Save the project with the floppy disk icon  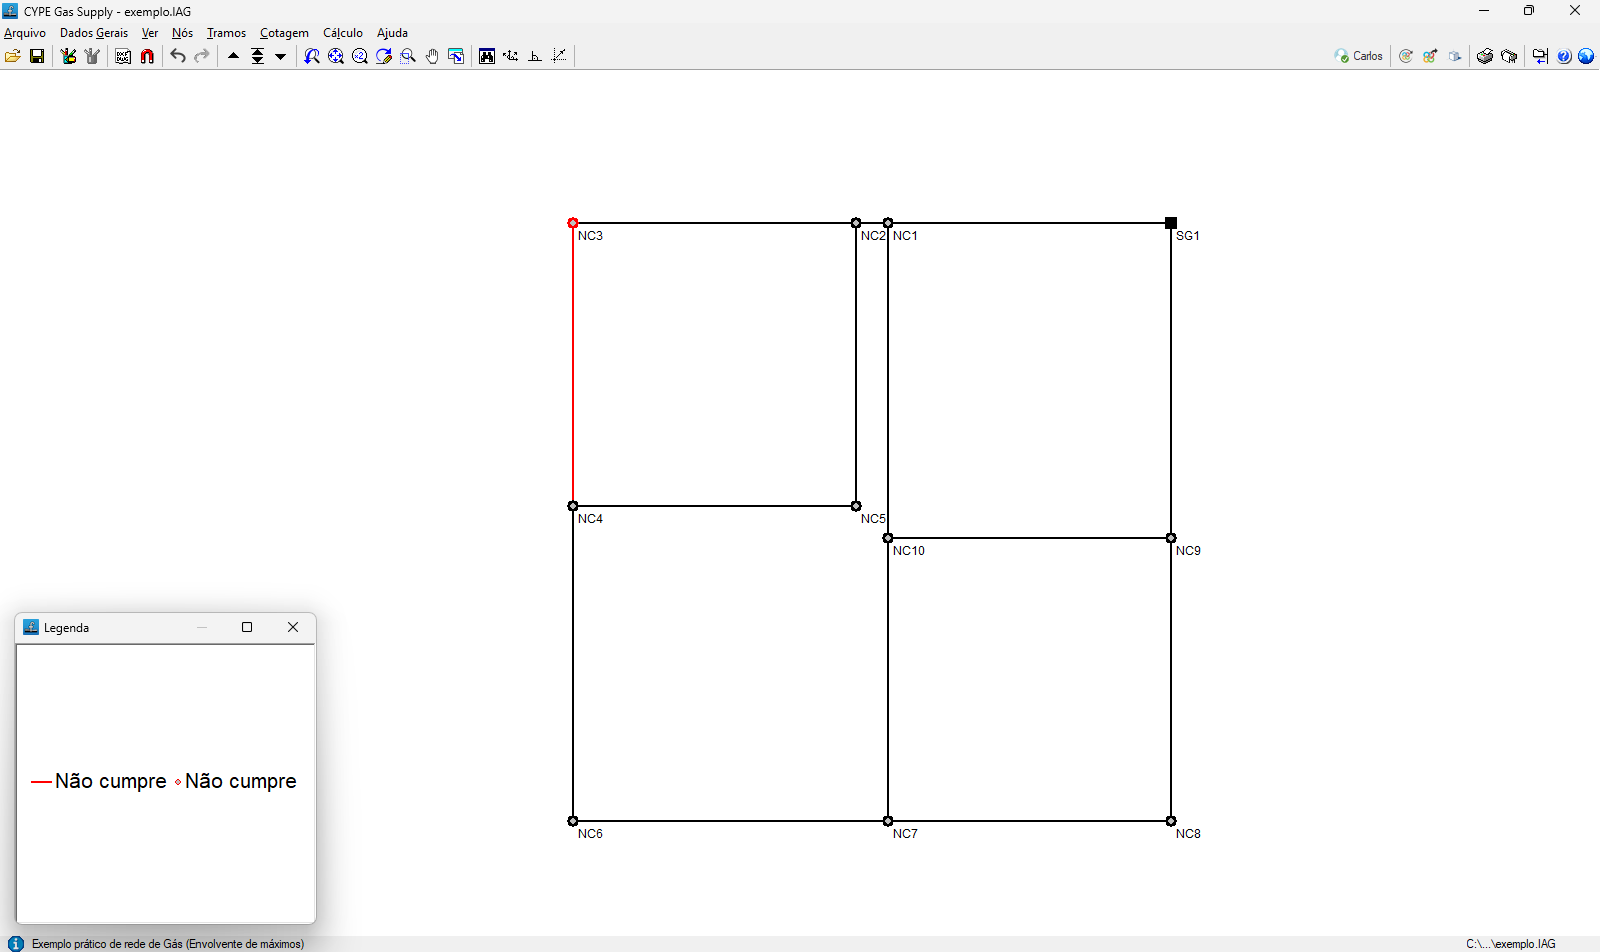37,56
